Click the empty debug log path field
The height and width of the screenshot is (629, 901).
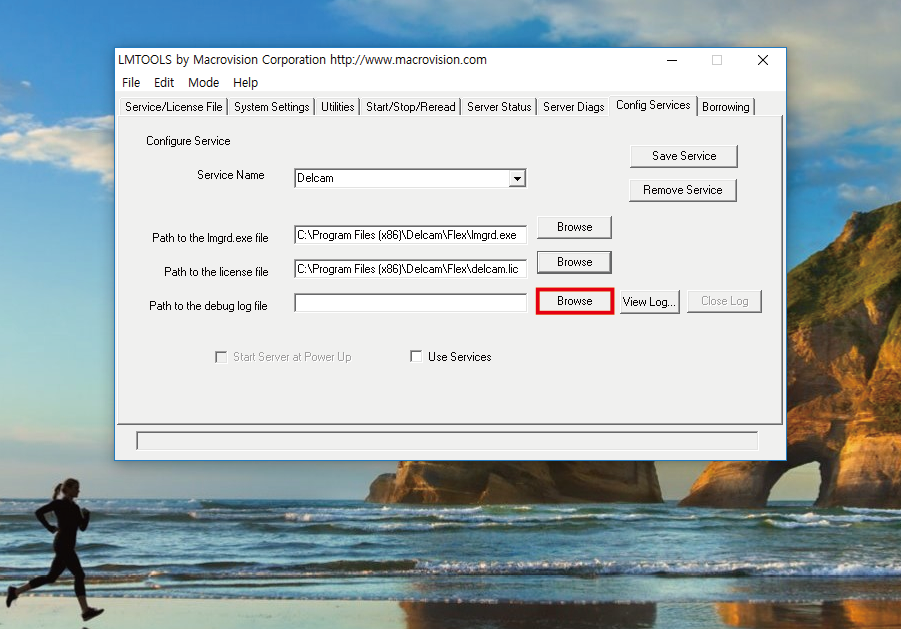pos(410,303)
